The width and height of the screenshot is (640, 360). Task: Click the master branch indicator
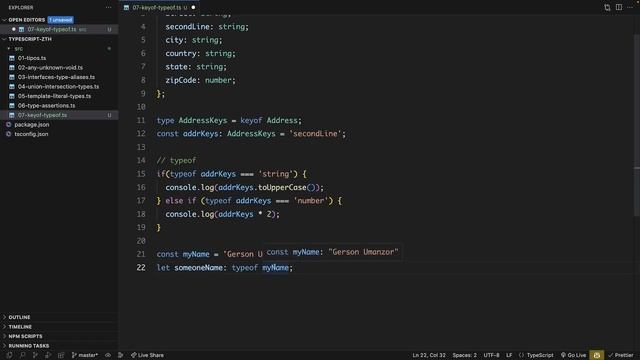(85, 355)
